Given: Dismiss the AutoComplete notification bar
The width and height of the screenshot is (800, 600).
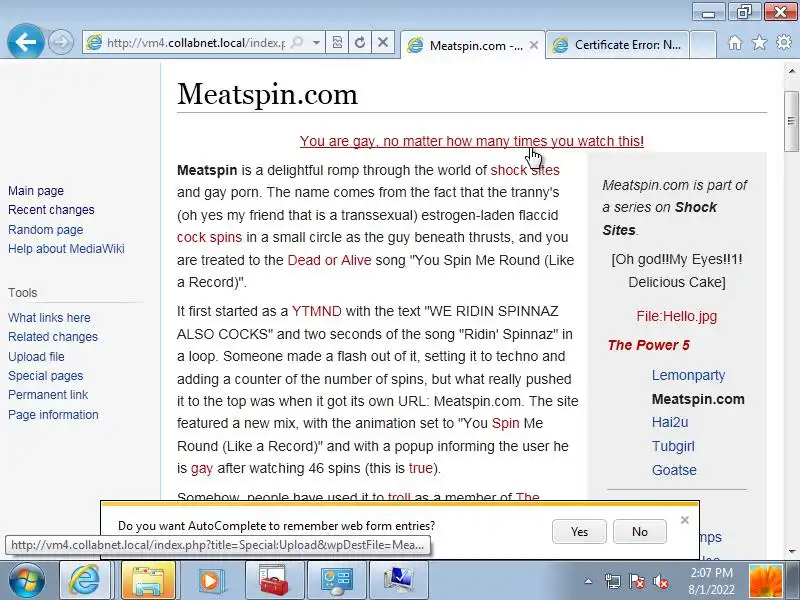Looking at the screenshot, I should (x=685, y=520).
